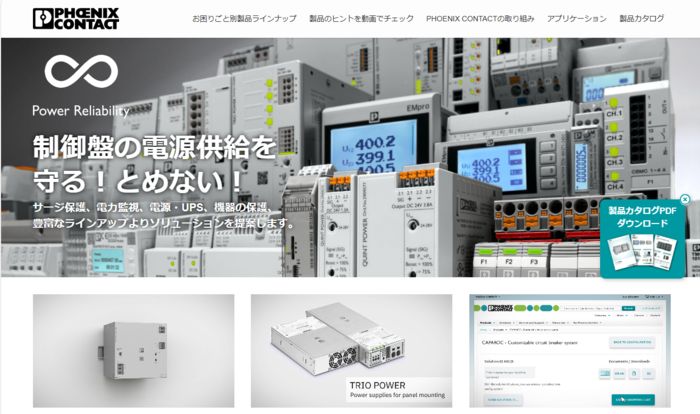Open the CAPAROC configurator screenshot thumbnail
This screenshot has width=700, height=414.
569,350
